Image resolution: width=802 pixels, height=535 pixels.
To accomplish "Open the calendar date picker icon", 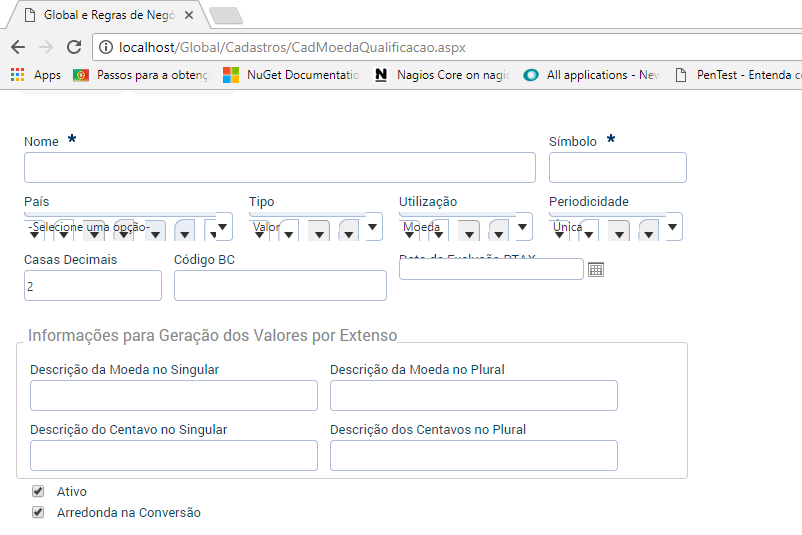I will coord(596,269).
